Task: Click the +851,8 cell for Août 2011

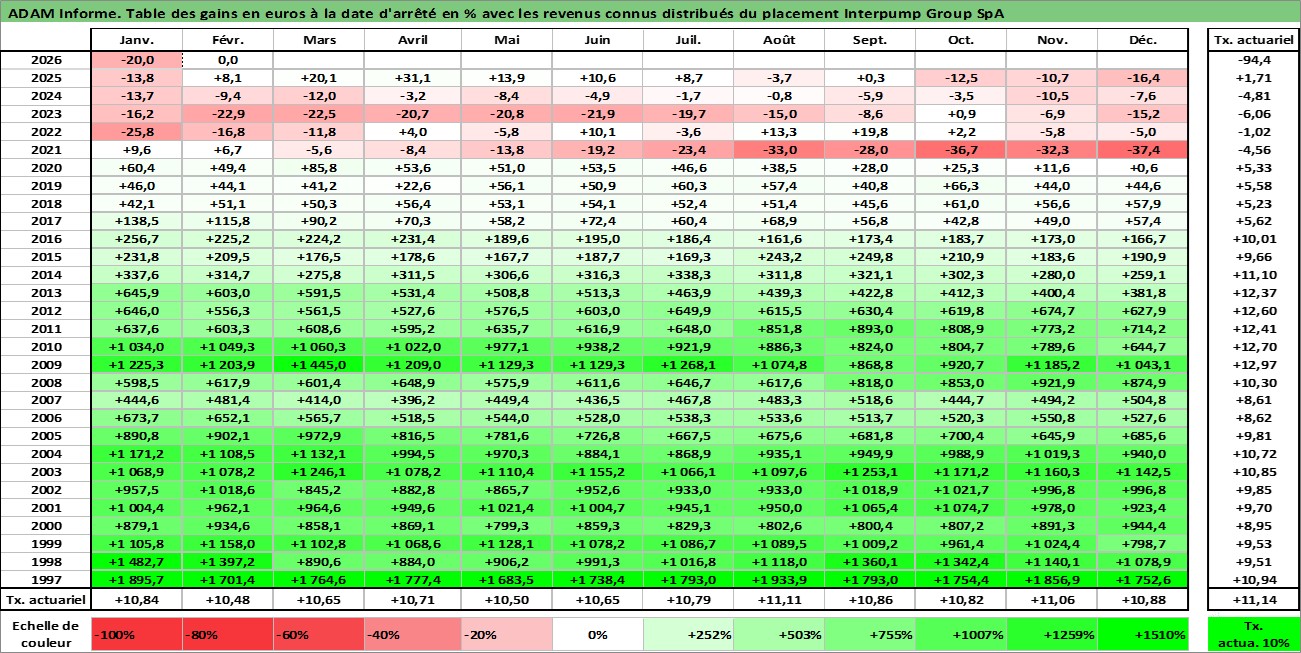Action: click(x=778, y=329)
